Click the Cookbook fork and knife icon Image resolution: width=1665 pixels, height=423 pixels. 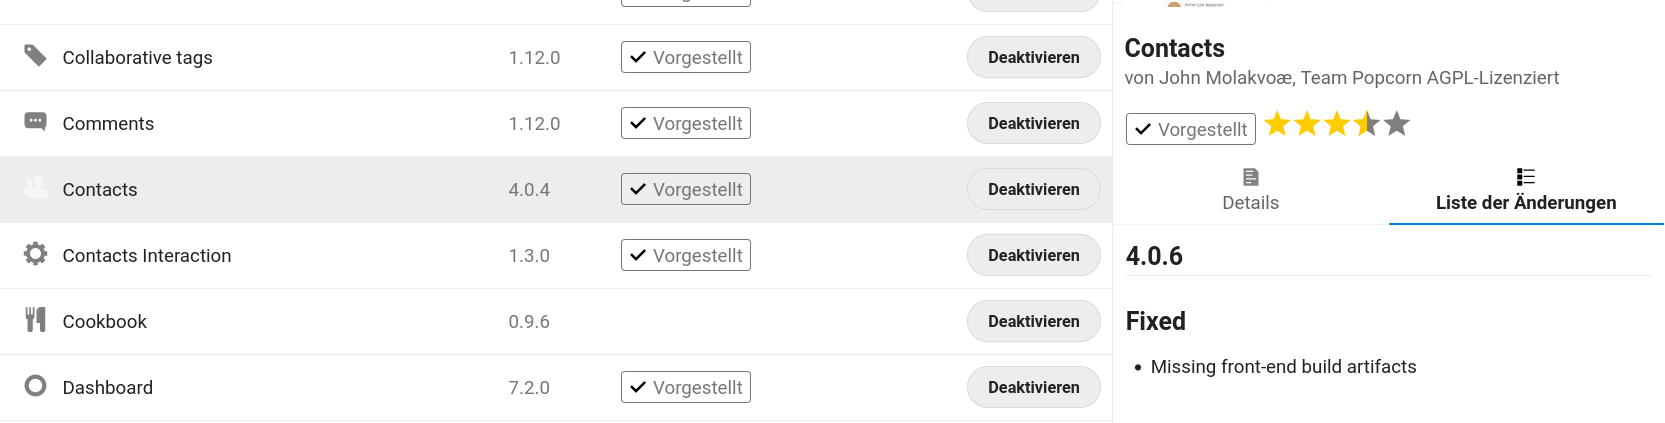point(35,320)
